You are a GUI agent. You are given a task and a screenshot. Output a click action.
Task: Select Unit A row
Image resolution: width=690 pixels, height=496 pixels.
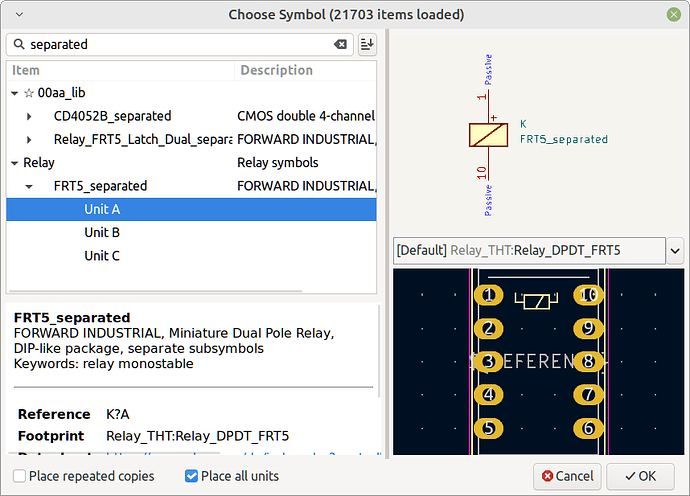(191, 209)
